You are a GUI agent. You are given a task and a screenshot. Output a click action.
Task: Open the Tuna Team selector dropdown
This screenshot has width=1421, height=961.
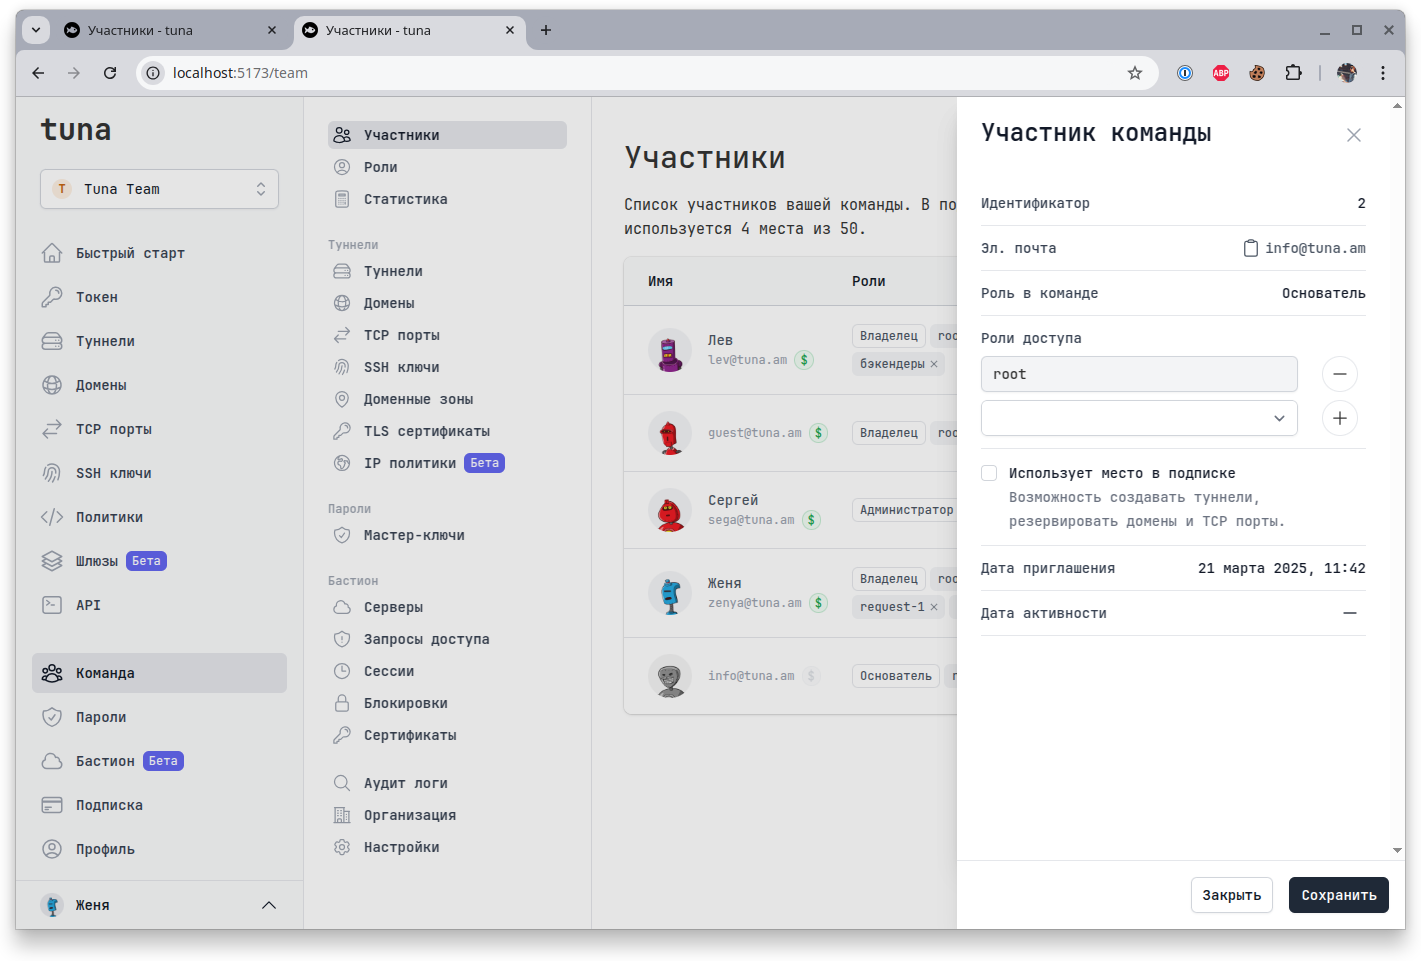[x=159, y=189]
